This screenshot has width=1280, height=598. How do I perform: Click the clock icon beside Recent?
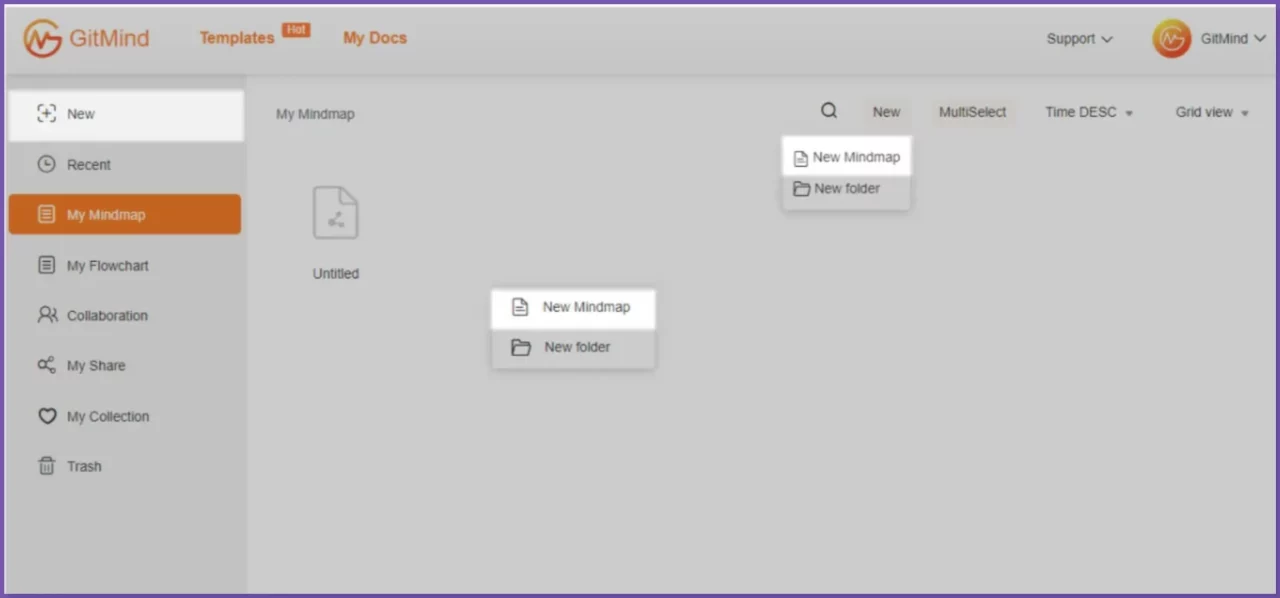[46, 165]
